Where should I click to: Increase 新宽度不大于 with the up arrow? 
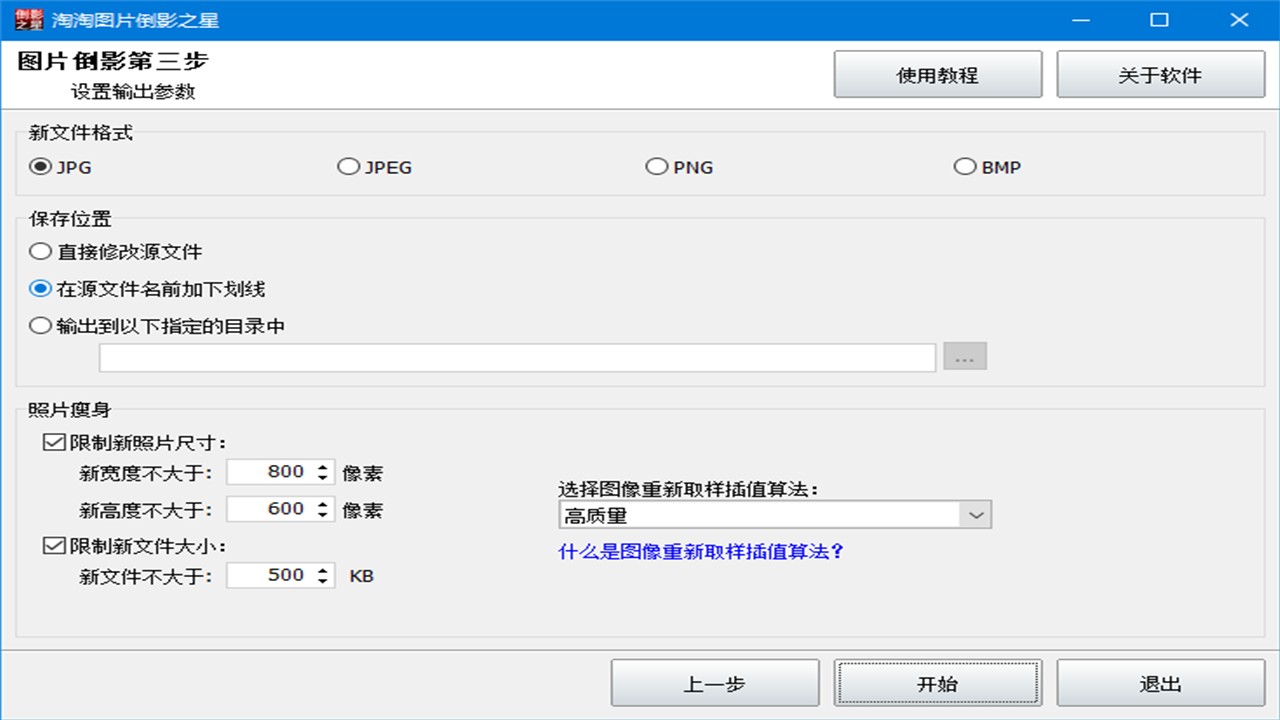(323, 467)
